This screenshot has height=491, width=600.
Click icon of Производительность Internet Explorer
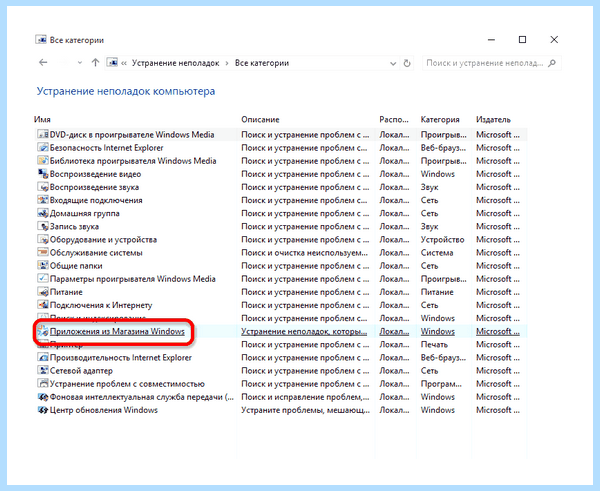pyautogui.click(x=43, y=357)
